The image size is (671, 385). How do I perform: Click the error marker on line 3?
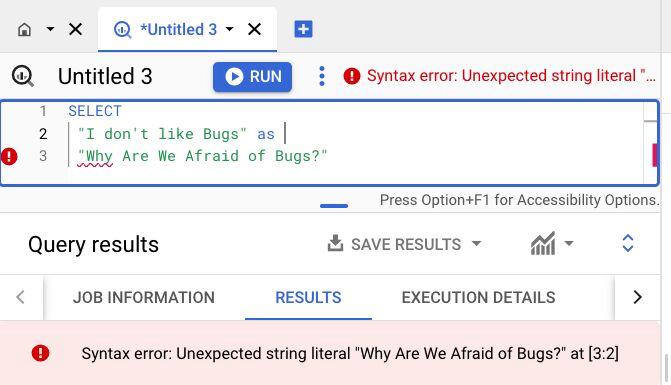[x=9, y=156]
